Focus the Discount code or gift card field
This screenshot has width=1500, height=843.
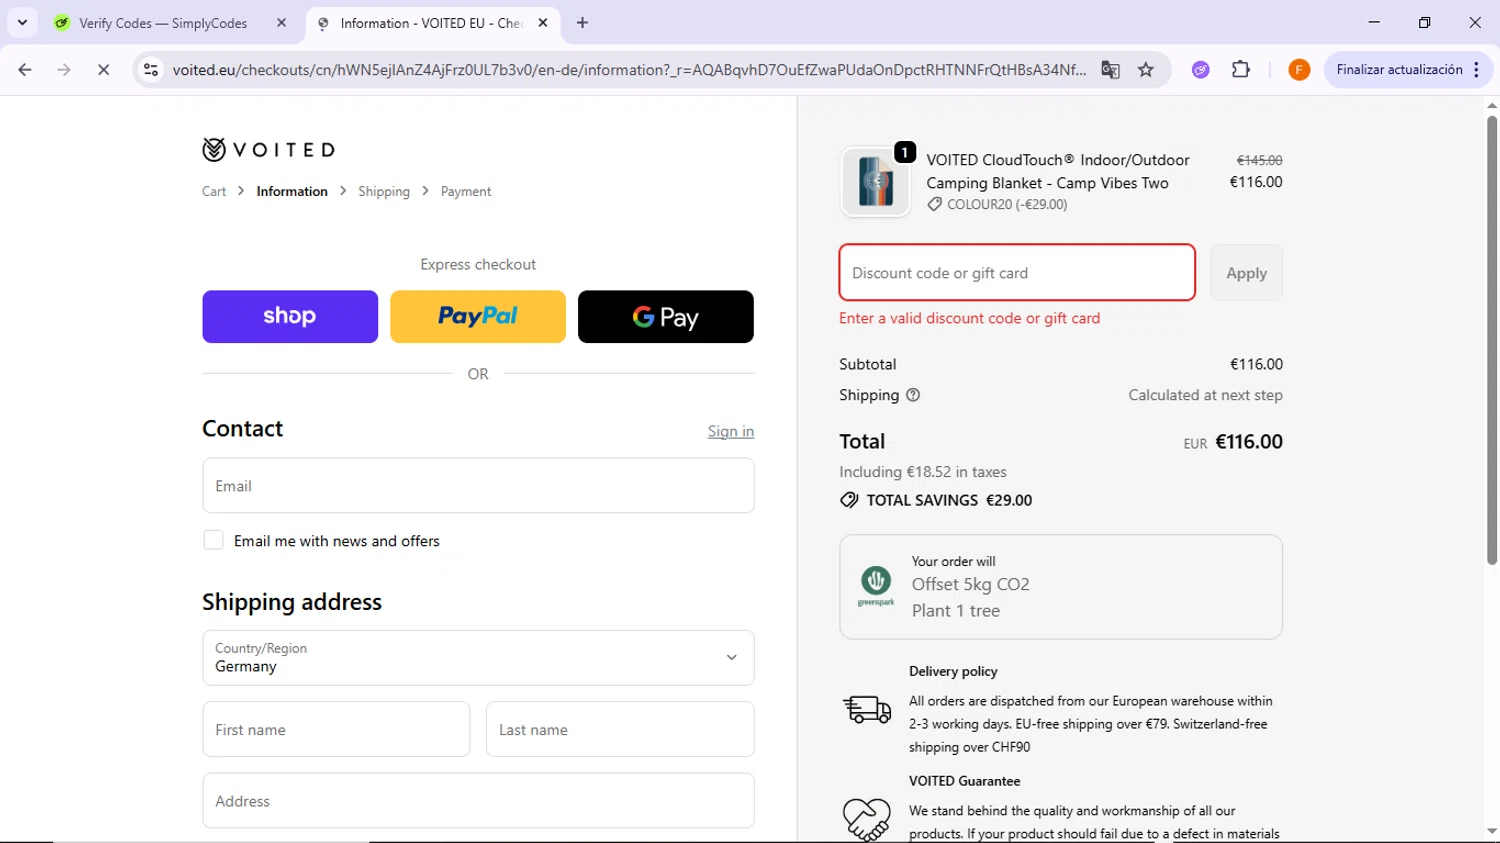click(x=1017, y=272)
